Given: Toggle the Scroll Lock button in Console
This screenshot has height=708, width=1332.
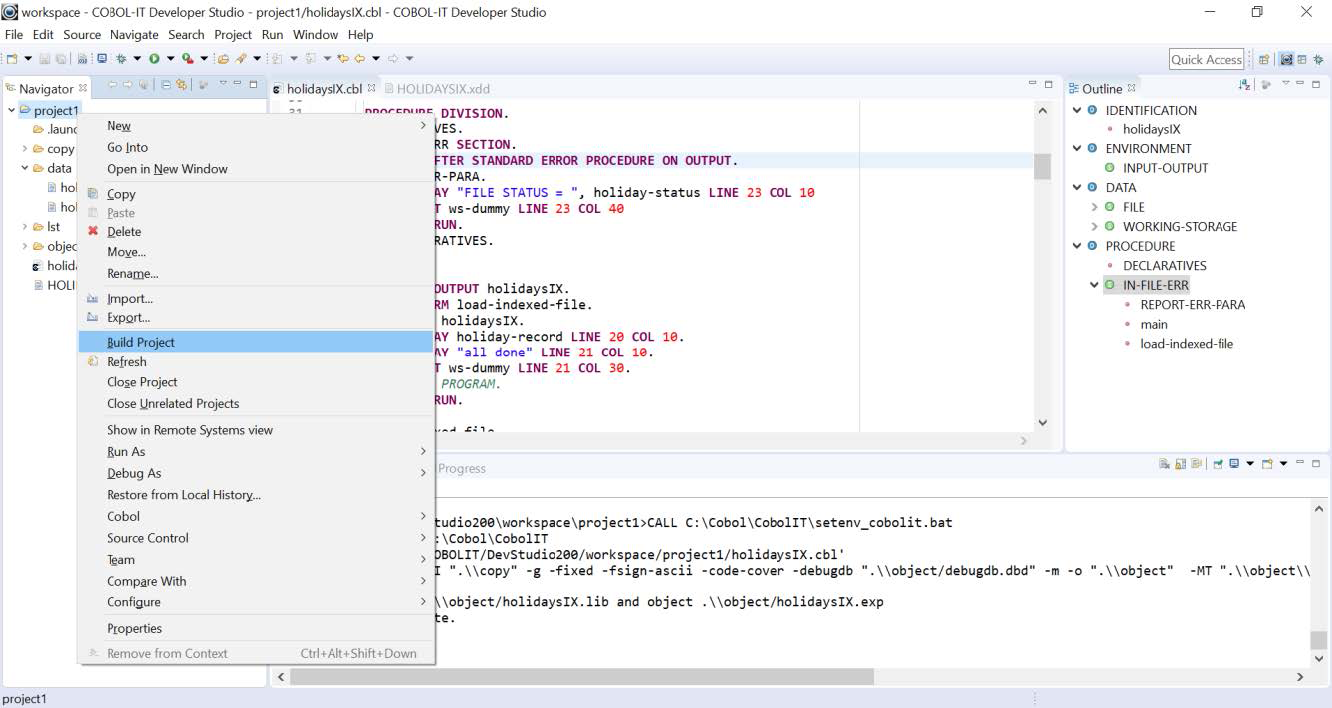Looking at the screenshot, I should coord(1181,464).
